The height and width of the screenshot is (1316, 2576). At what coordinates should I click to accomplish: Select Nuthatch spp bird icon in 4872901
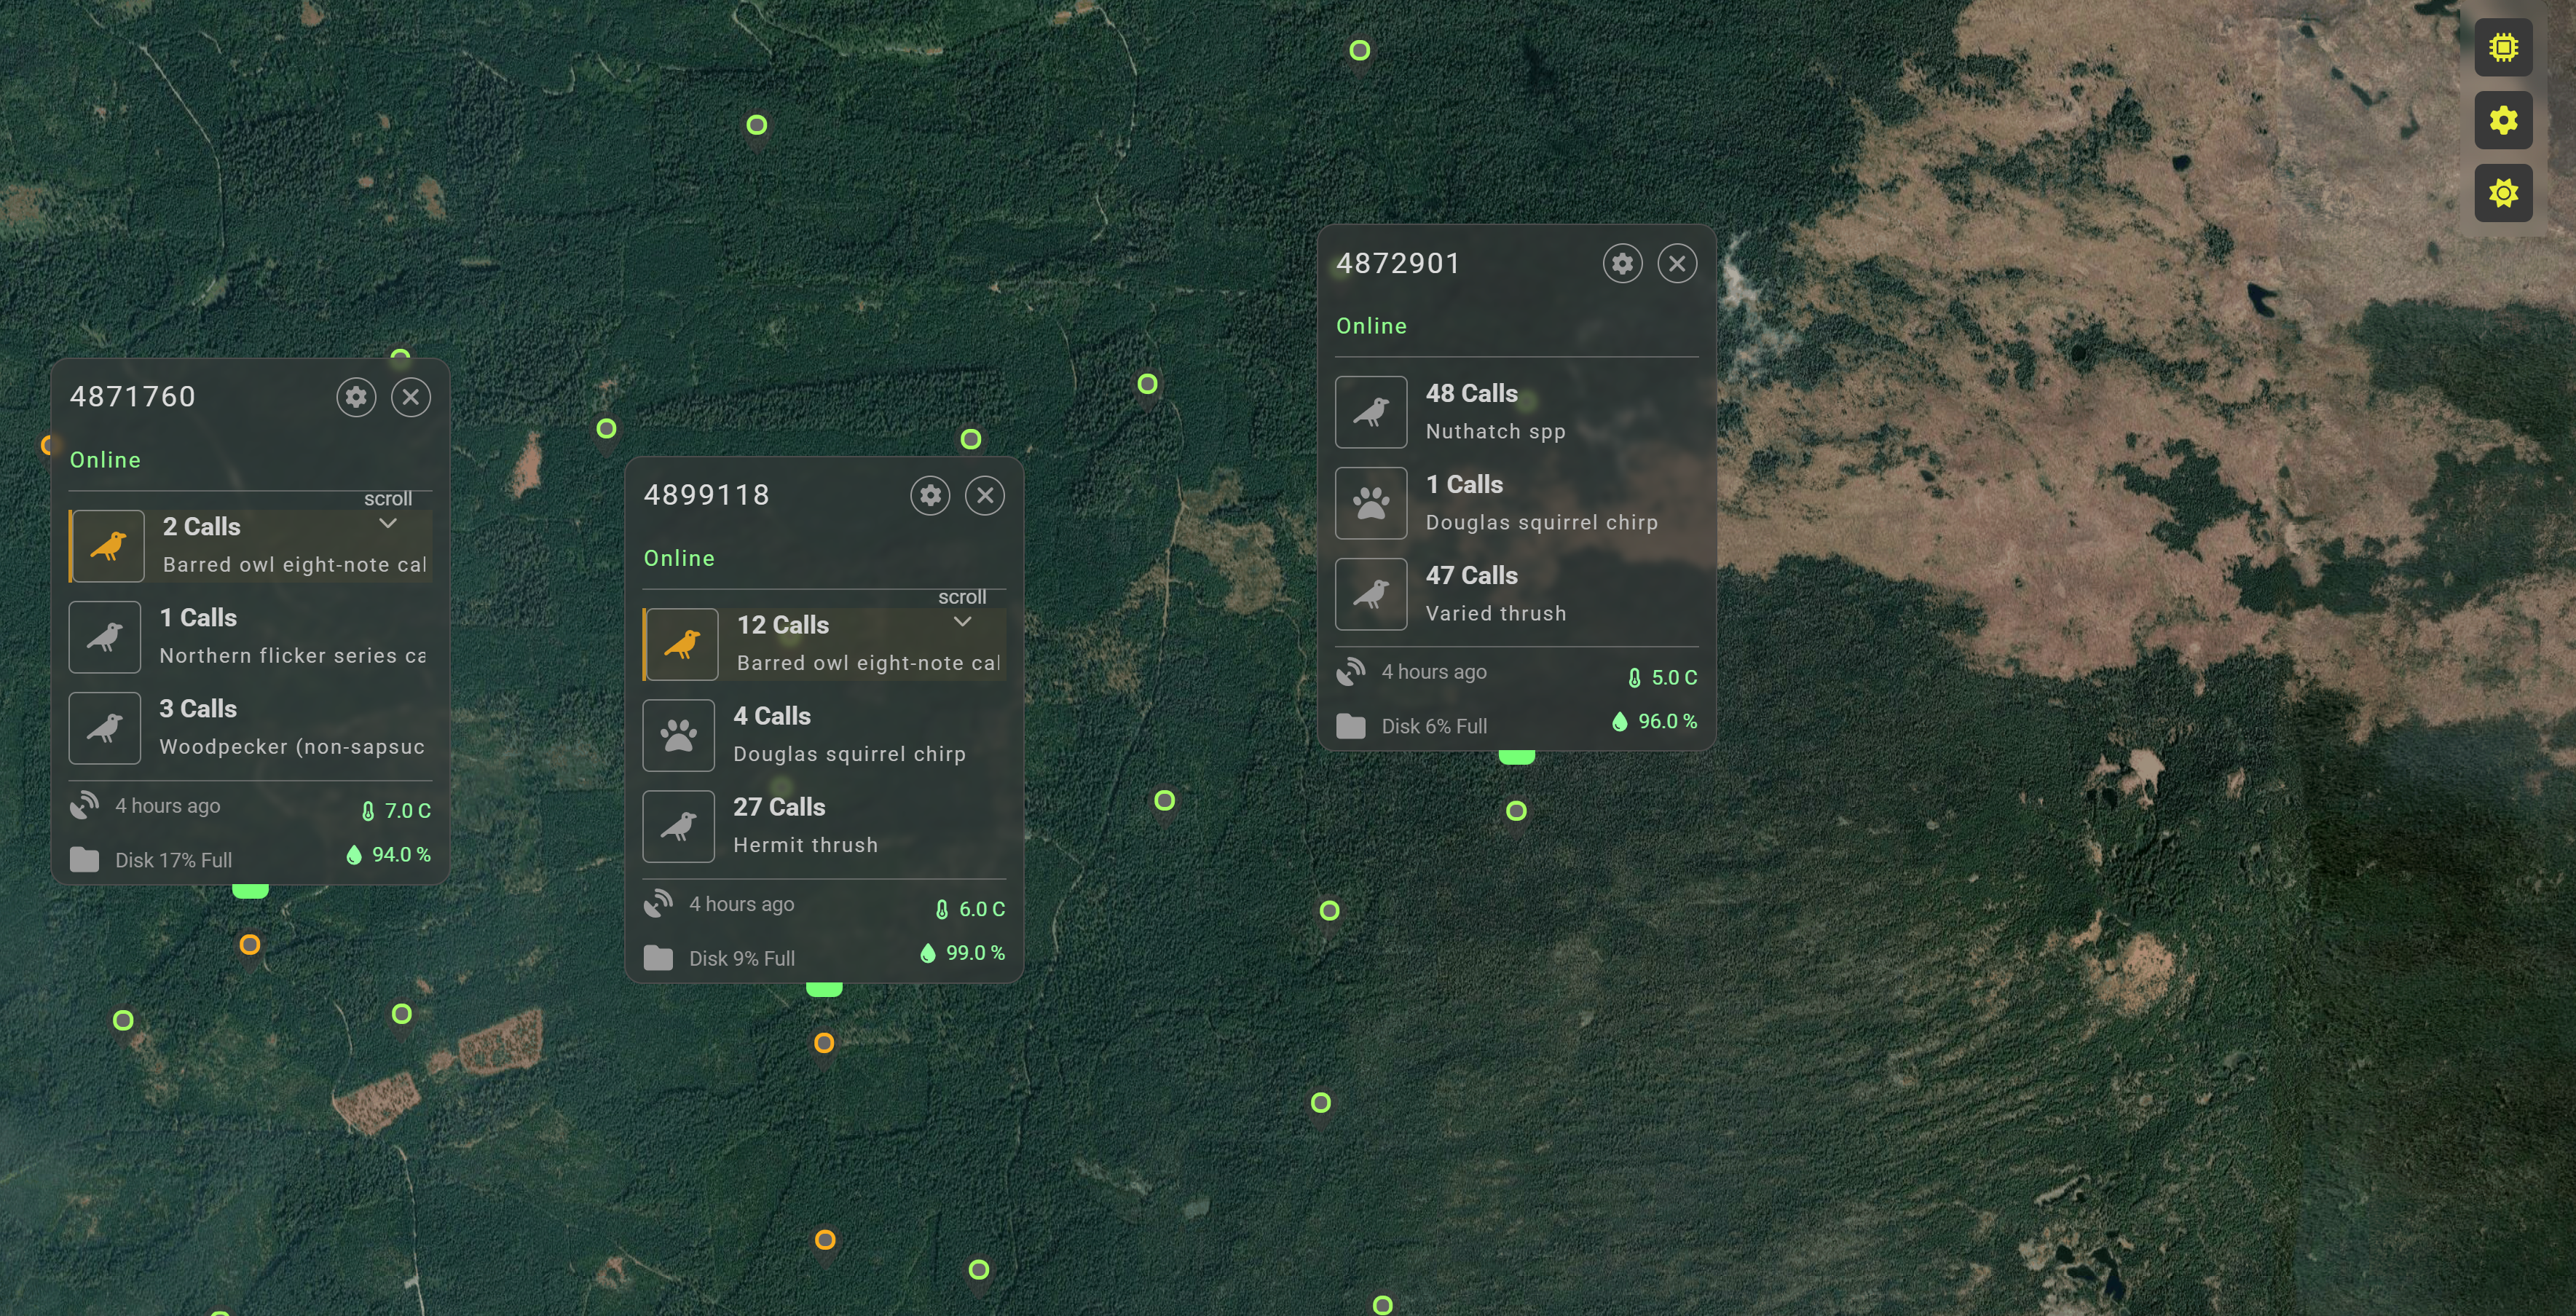tap(1371, 412)
